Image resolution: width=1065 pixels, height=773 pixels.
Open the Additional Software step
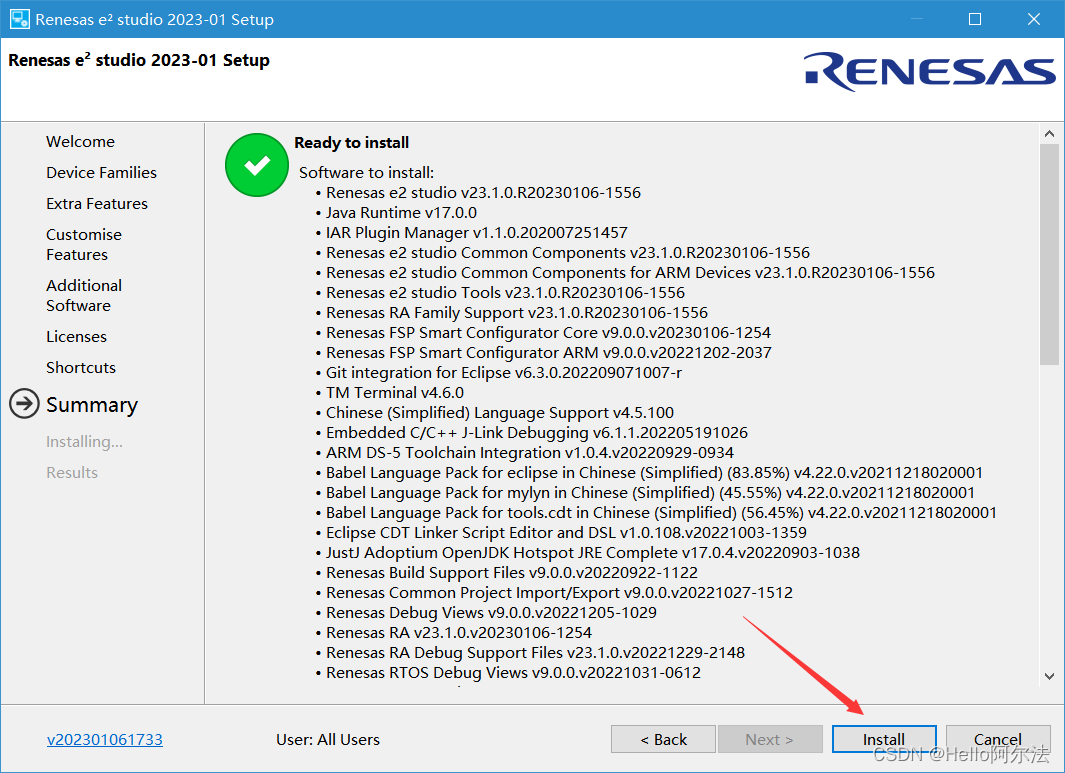pos(84,295)
